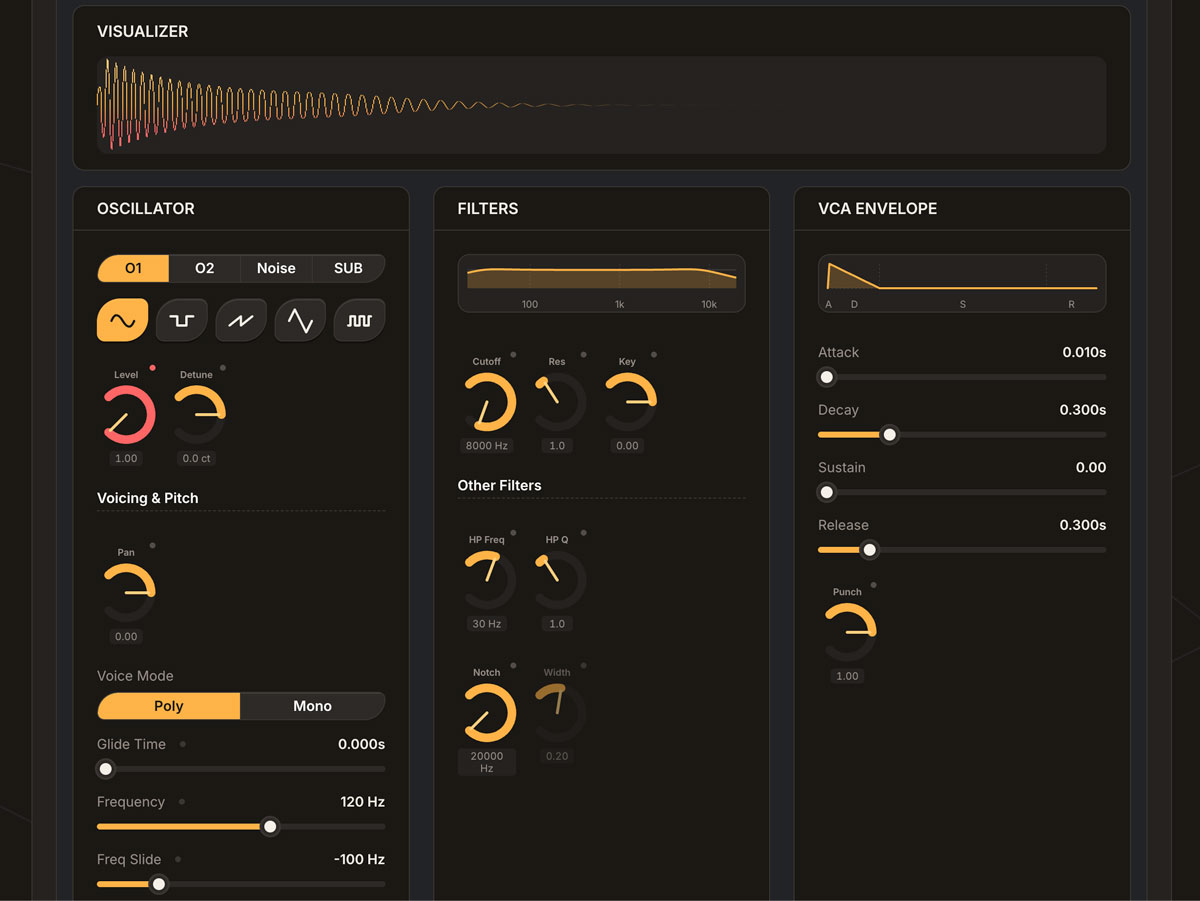This screenshot has width=1200, height=901.
Task: Choose the sawtooth waveform icon
Action: [241, 320]
